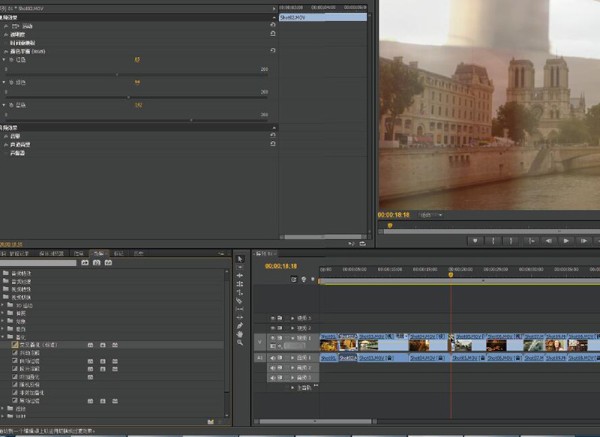Click the Snap icon in timeline header
This screenshot has width=600, height=437.
(x=294, y=279)
